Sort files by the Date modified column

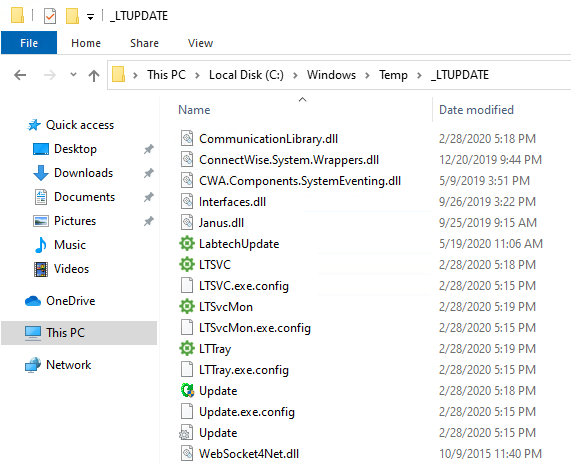click(476, 110)
